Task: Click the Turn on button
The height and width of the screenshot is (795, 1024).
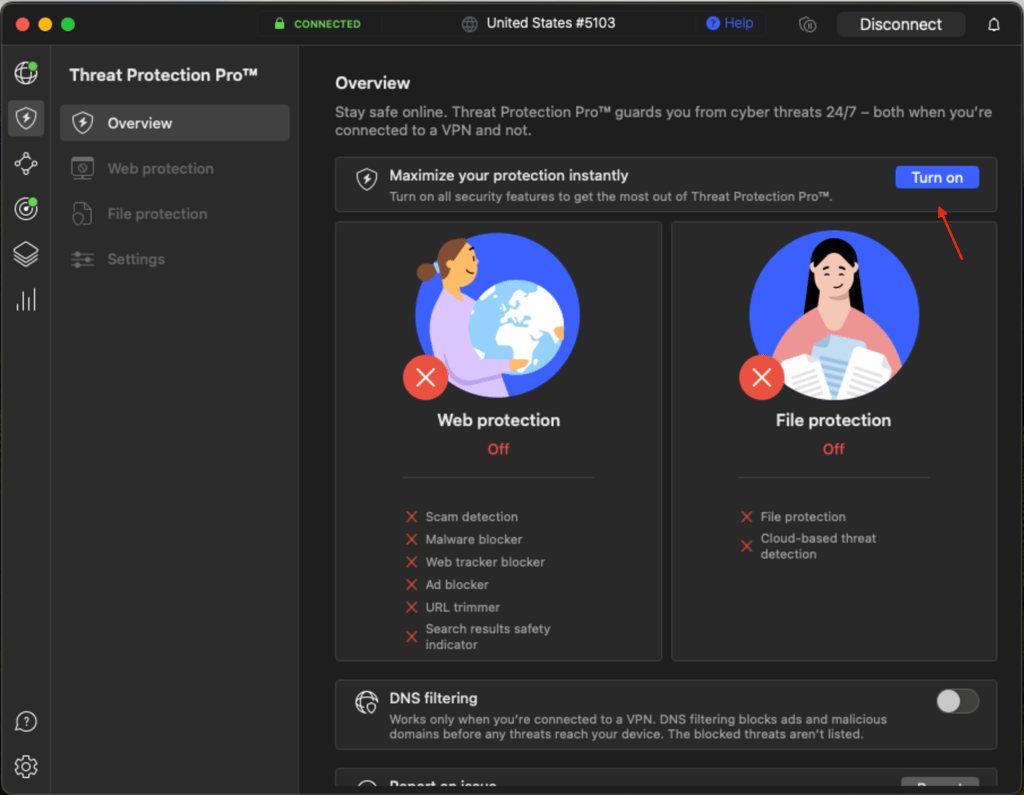Action: (936, 178)
